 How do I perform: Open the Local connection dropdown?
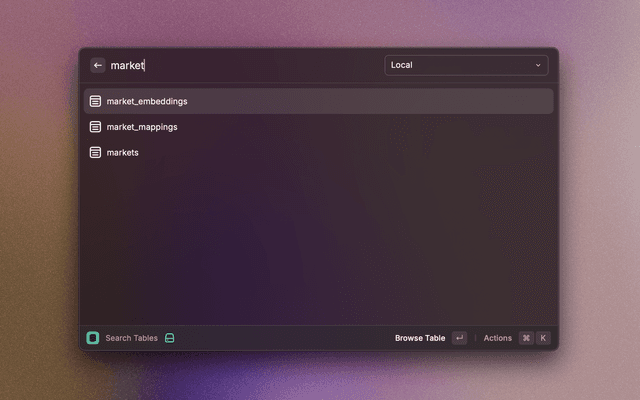click(x=465, y=65)
